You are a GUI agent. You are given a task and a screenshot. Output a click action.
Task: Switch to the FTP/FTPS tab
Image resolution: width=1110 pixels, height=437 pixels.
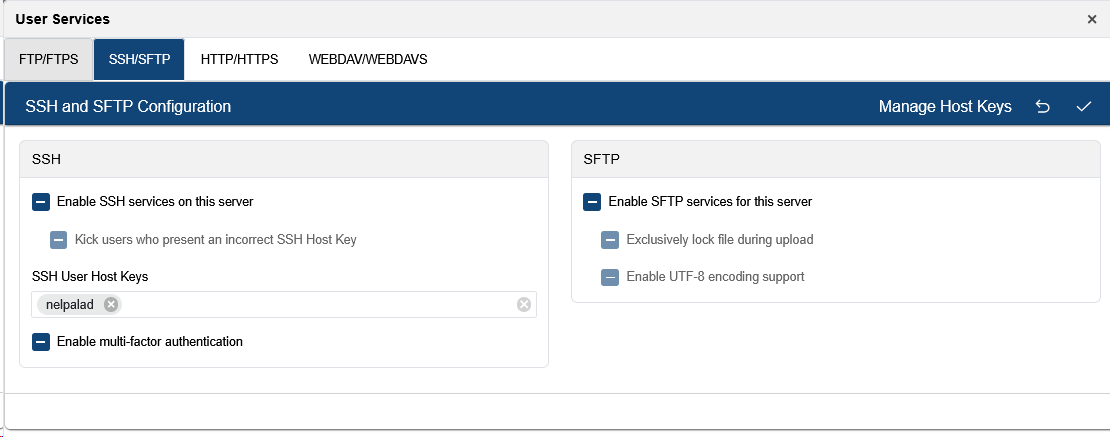coord(48,60)
